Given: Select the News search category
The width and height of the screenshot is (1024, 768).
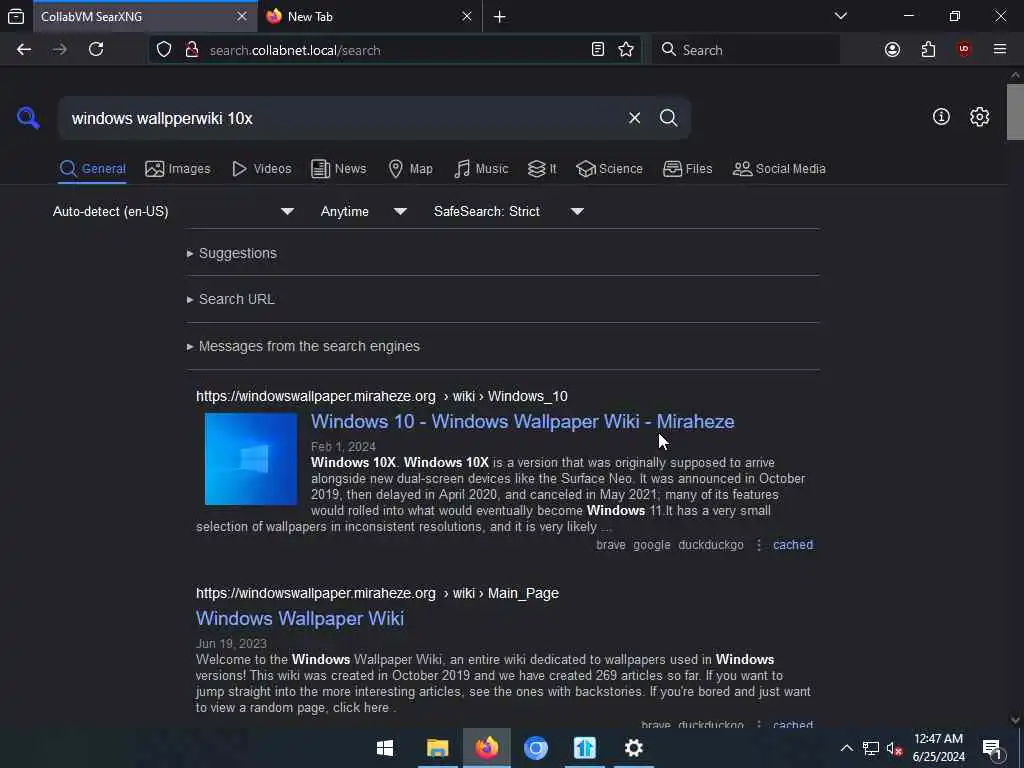Looking at the screenshot, I should (x=338, y=168).
